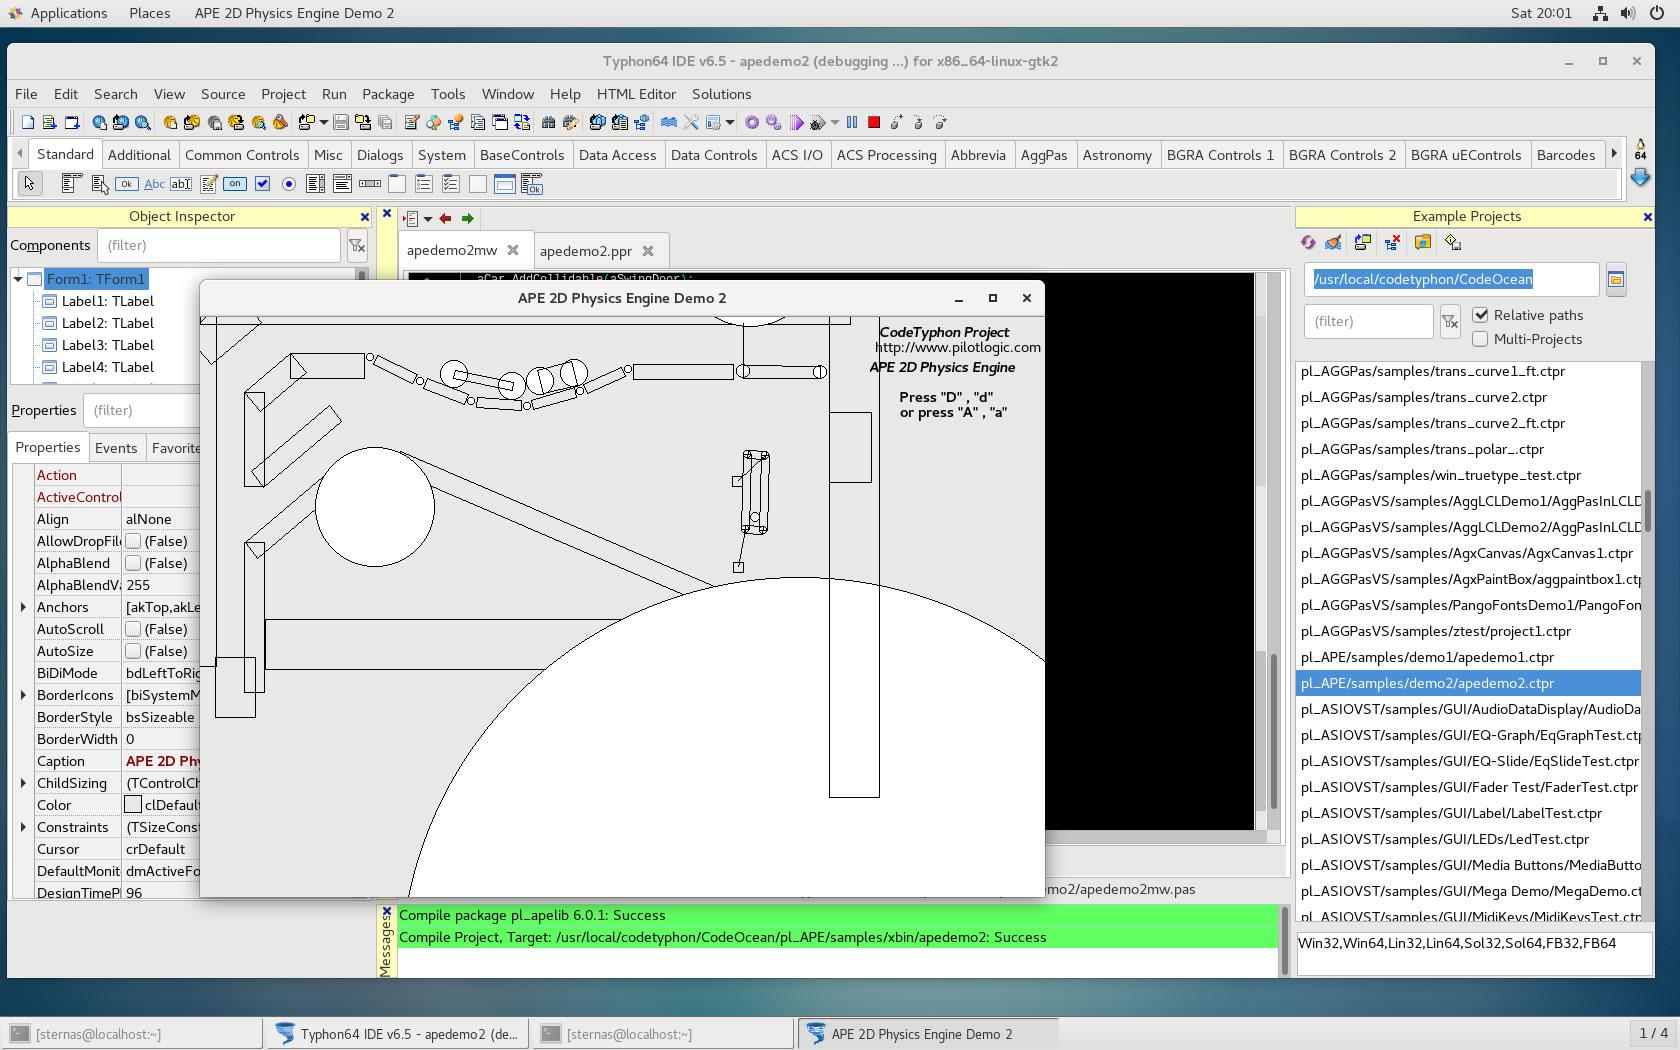Click the purple Run program arrow
Viewport: 1680px width, 1050px height.
coord(796,122)
